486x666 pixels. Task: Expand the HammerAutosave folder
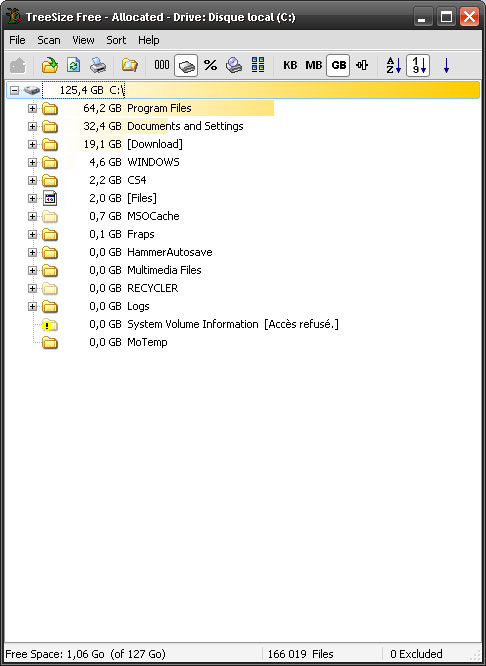[x=32, y=252]
